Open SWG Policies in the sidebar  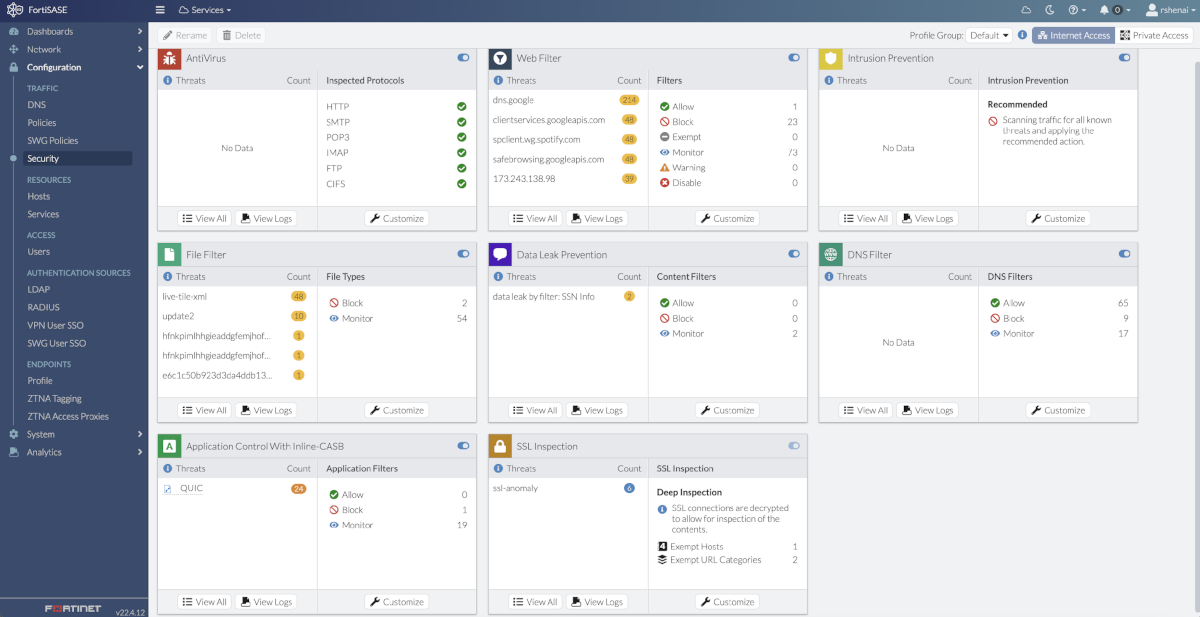pyautogui.click(x=52, y=140)
